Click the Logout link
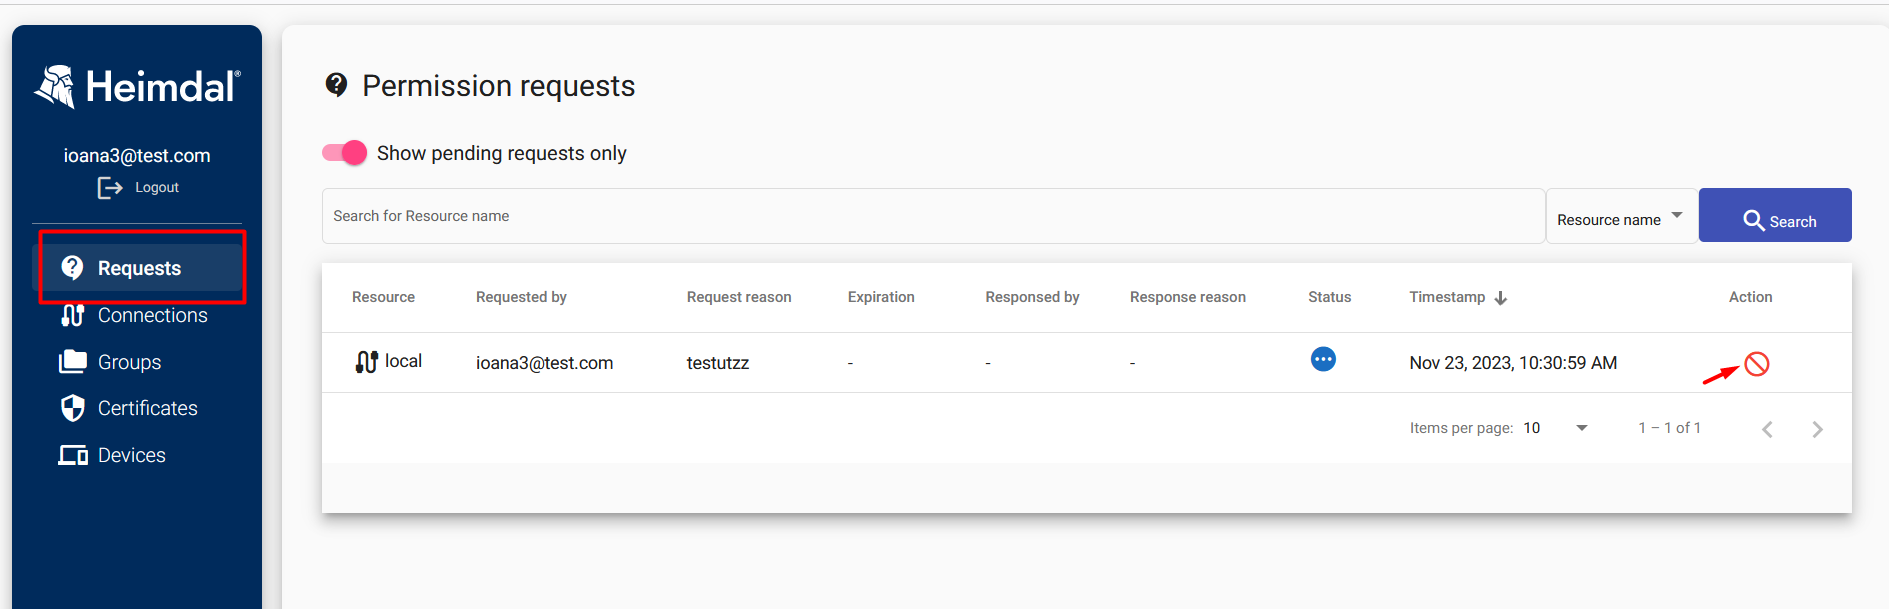This screenshot has width=1889, height=609. click(x=157, y=187)
